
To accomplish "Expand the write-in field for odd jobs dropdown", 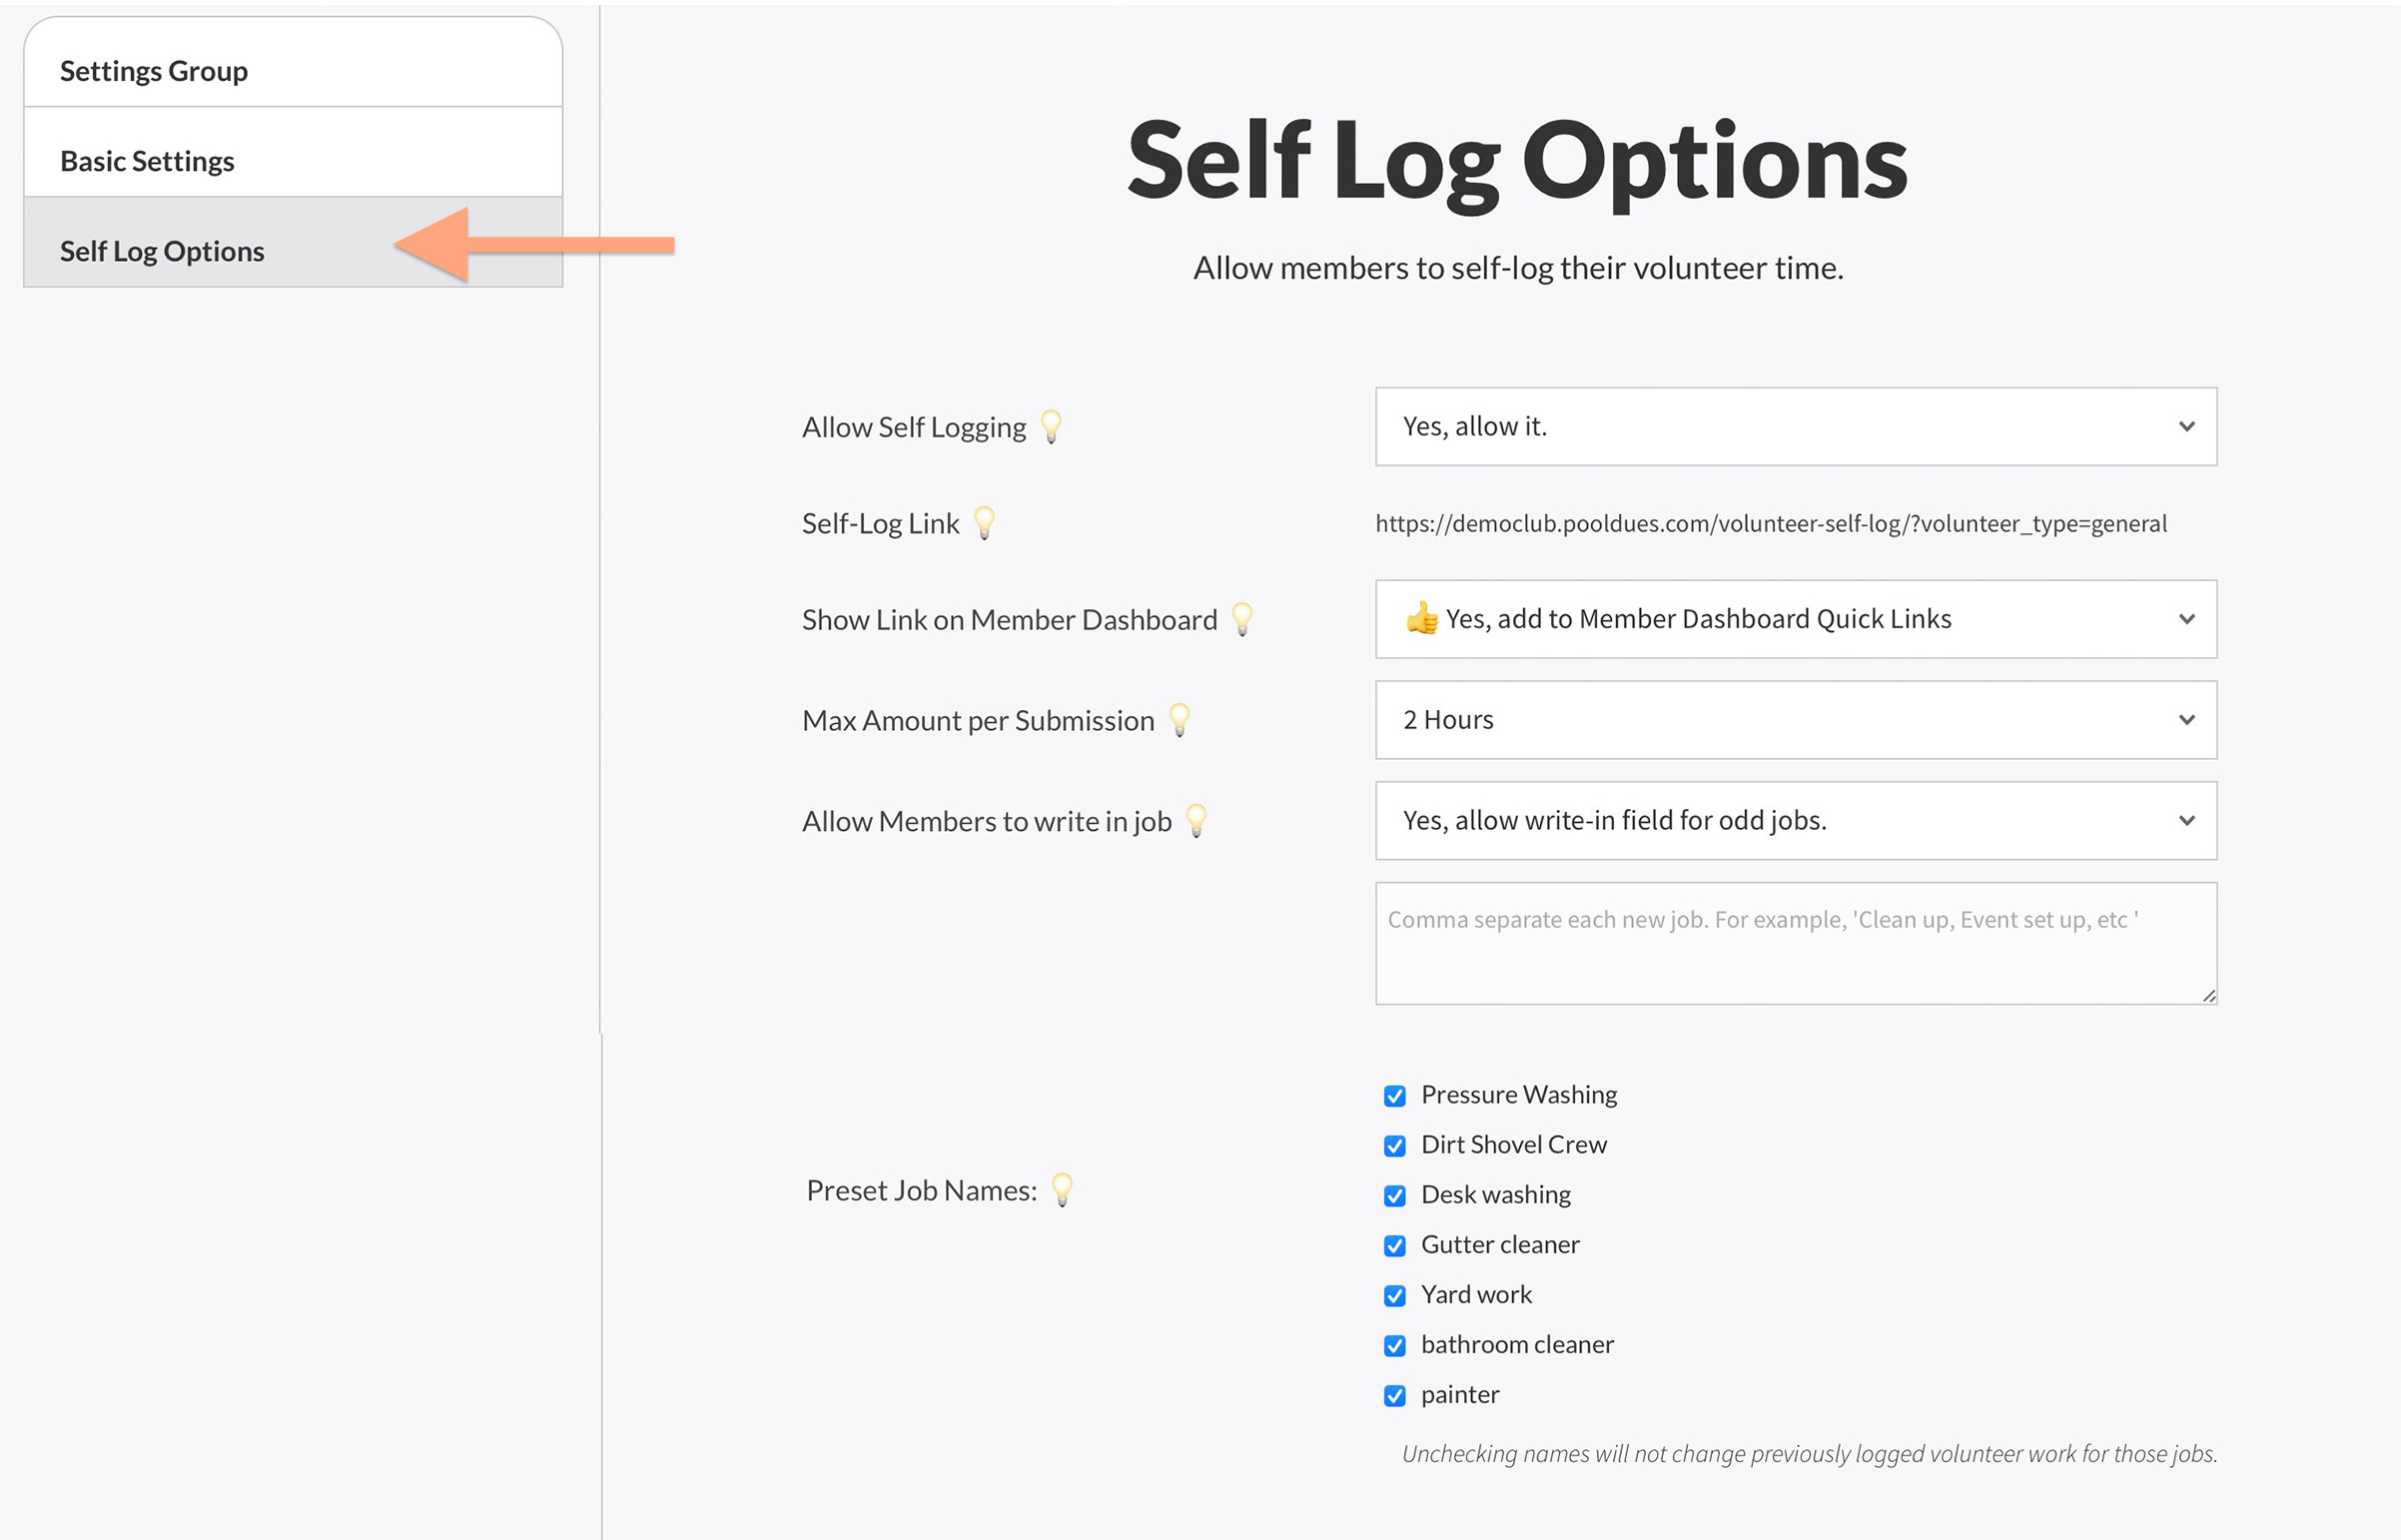I will (1795, 821).
